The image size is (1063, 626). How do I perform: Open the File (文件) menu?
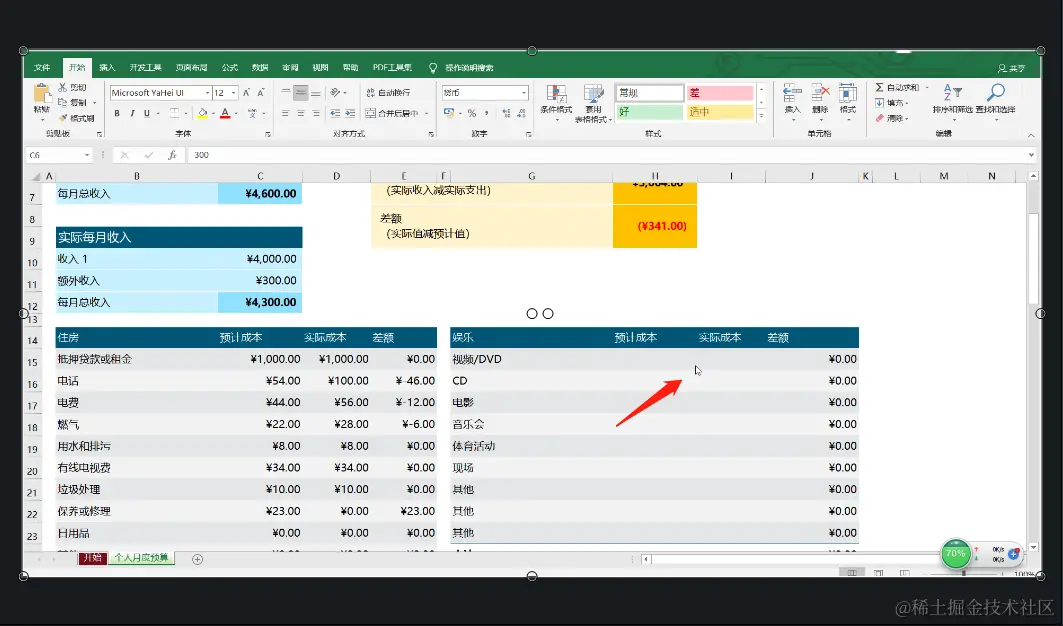42,68
